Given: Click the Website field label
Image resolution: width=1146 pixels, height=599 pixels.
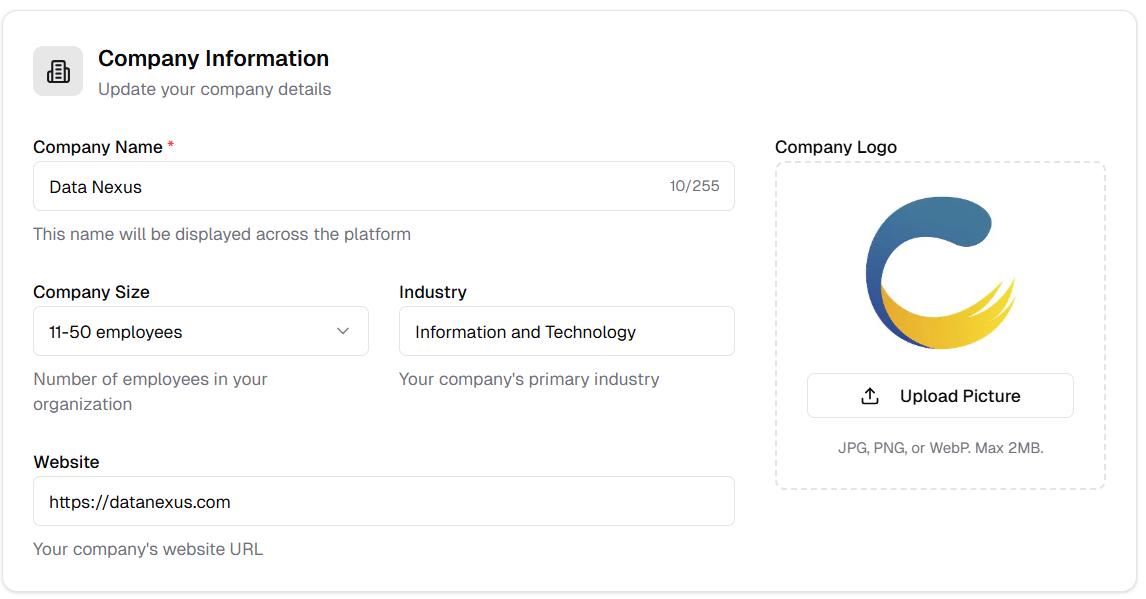Looking at the screenshot, I should 66,462.
